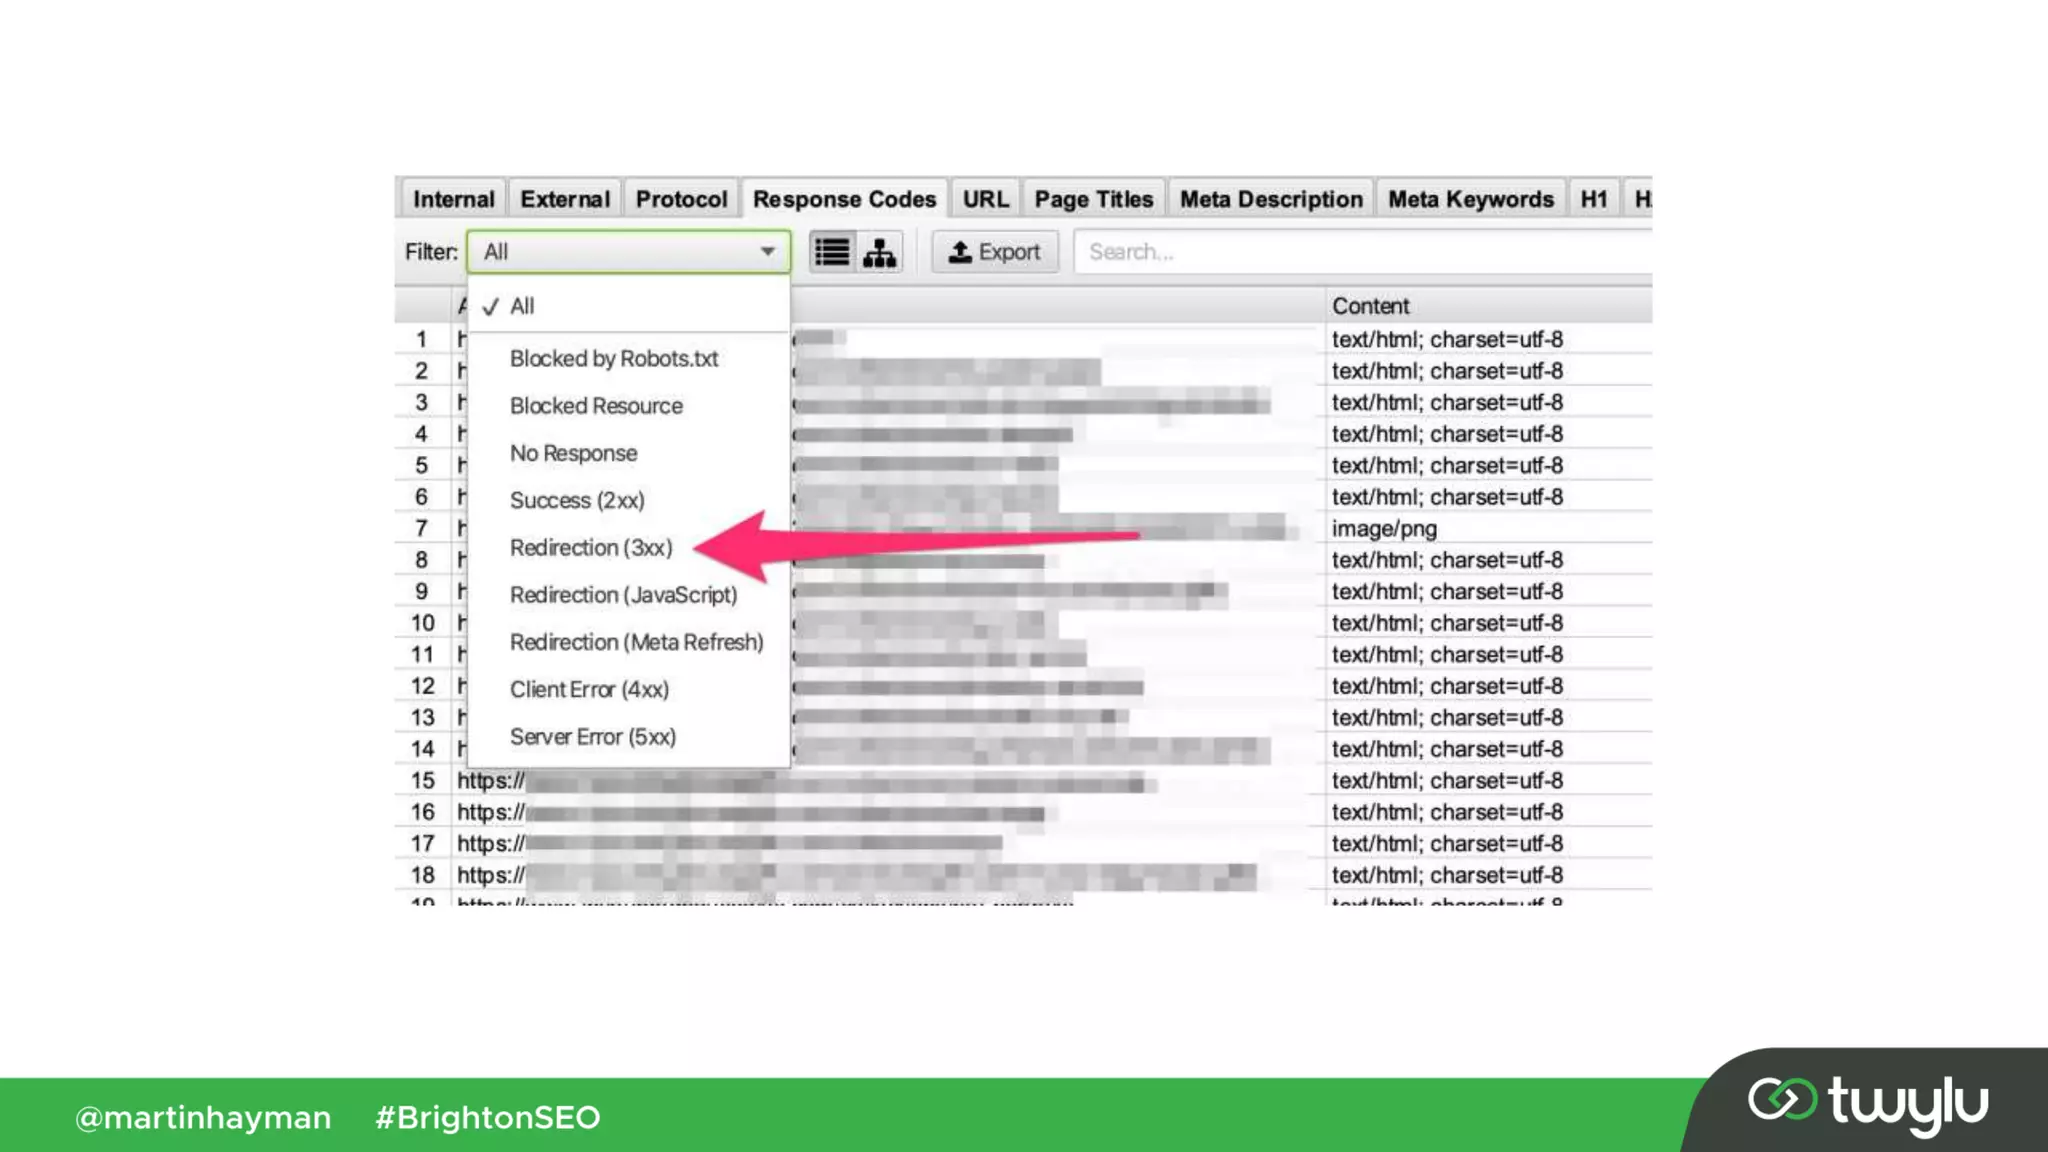Open the Internal tab
The image size is (2048, 1152).
(453, 199)
